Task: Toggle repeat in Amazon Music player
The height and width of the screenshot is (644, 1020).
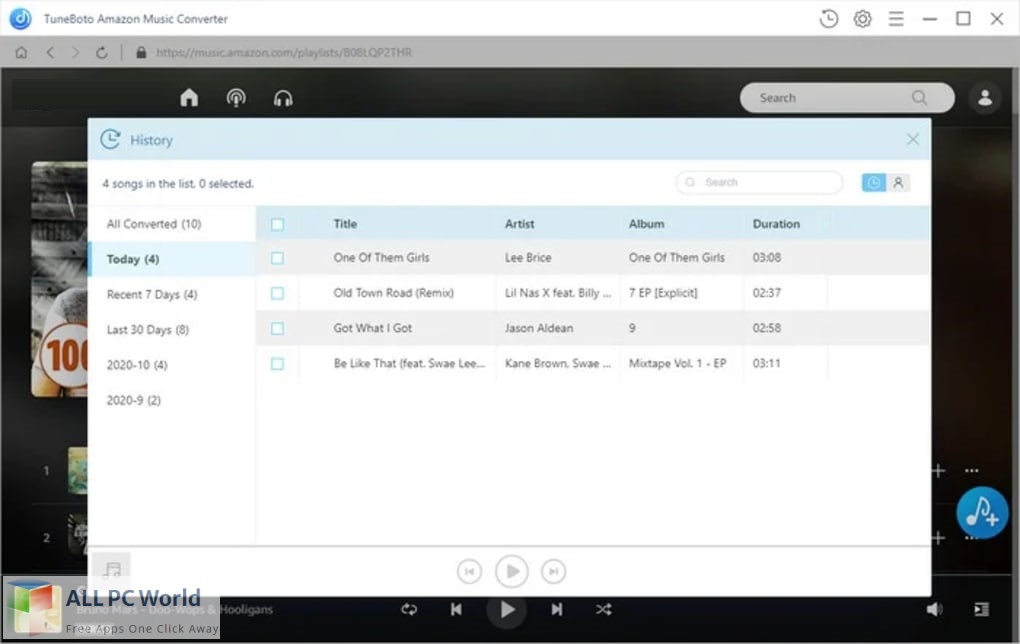Action: [409, 610]
